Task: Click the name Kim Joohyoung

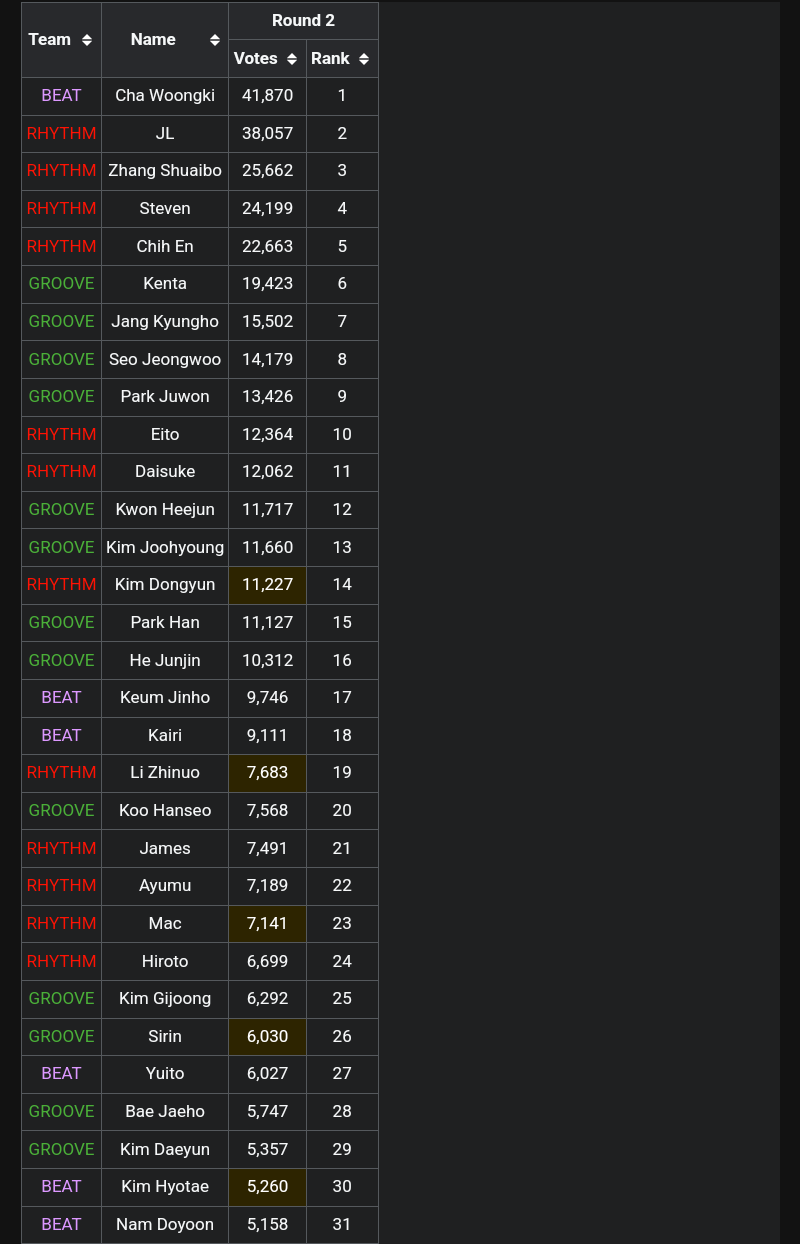Action: click(x=165, y=547)
